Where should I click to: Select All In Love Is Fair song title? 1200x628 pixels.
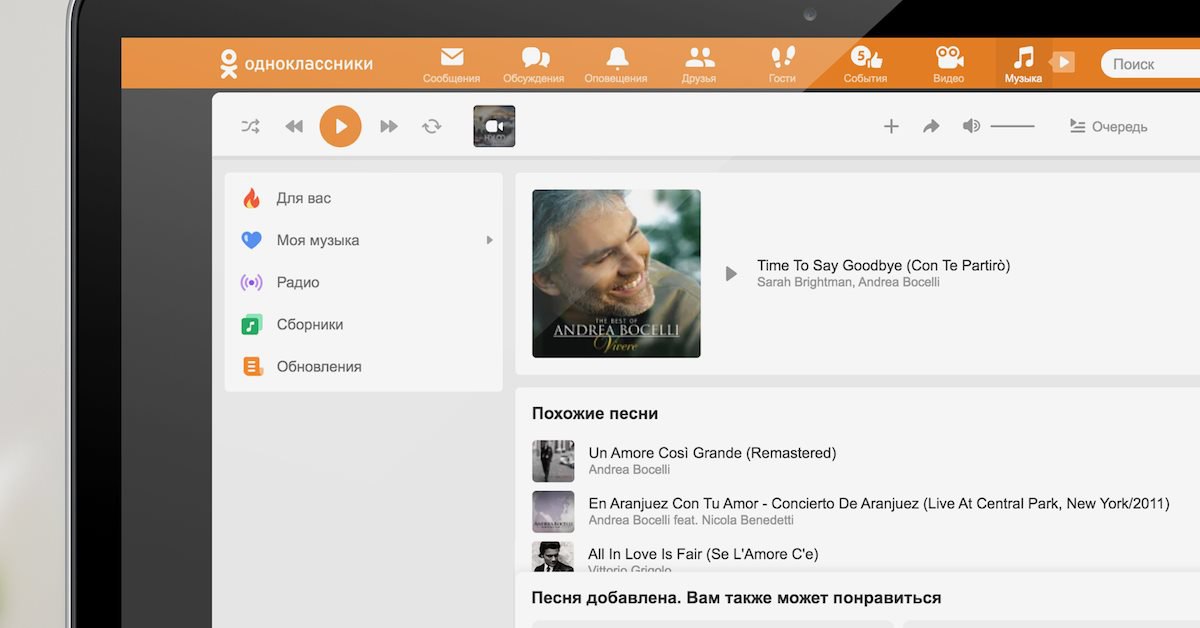703,554
